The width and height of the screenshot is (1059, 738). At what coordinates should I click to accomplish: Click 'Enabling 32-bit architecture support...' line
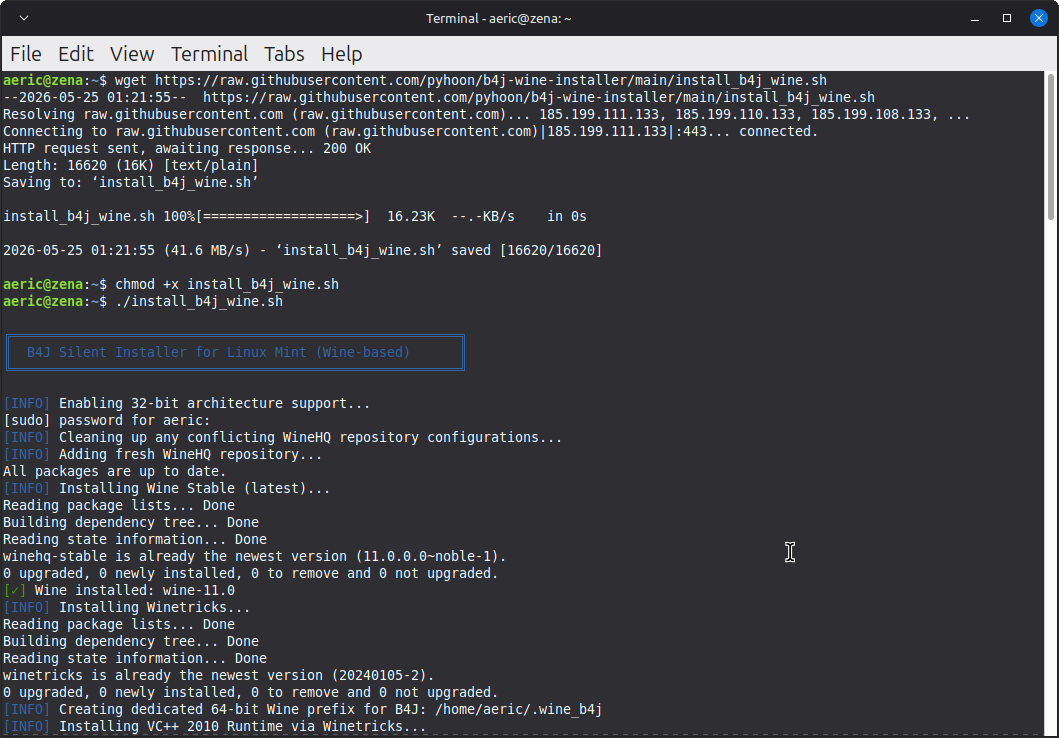point(186,403)
